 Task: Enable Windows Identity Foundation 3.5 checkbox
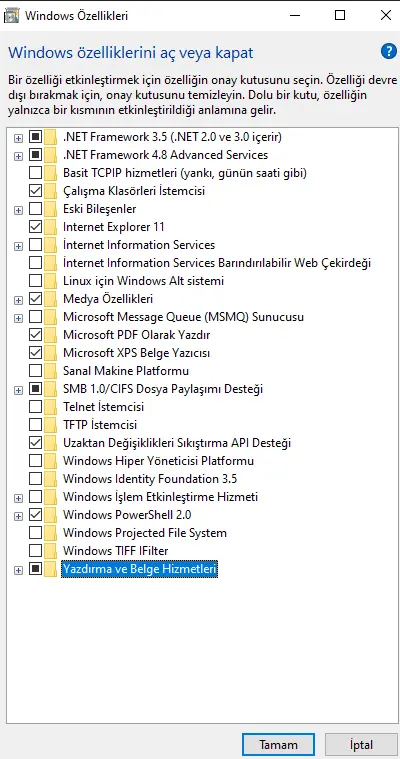coord(35,479)
